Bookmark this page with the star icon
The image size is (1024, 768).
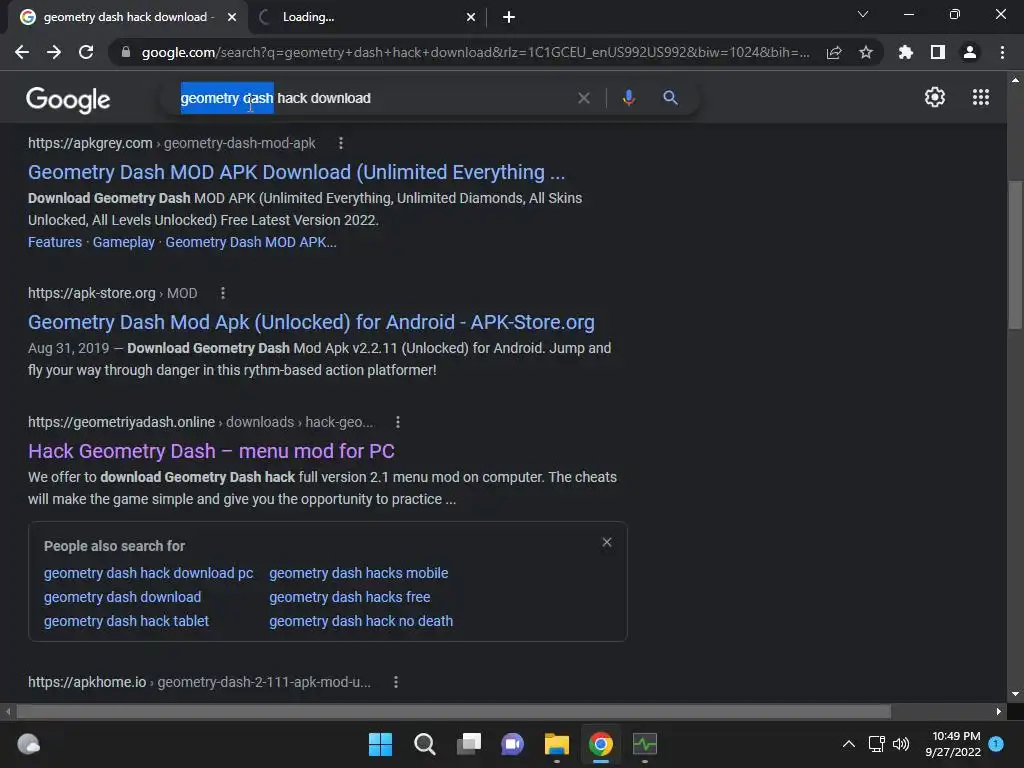pyautogui.click(x=866, y=52)
